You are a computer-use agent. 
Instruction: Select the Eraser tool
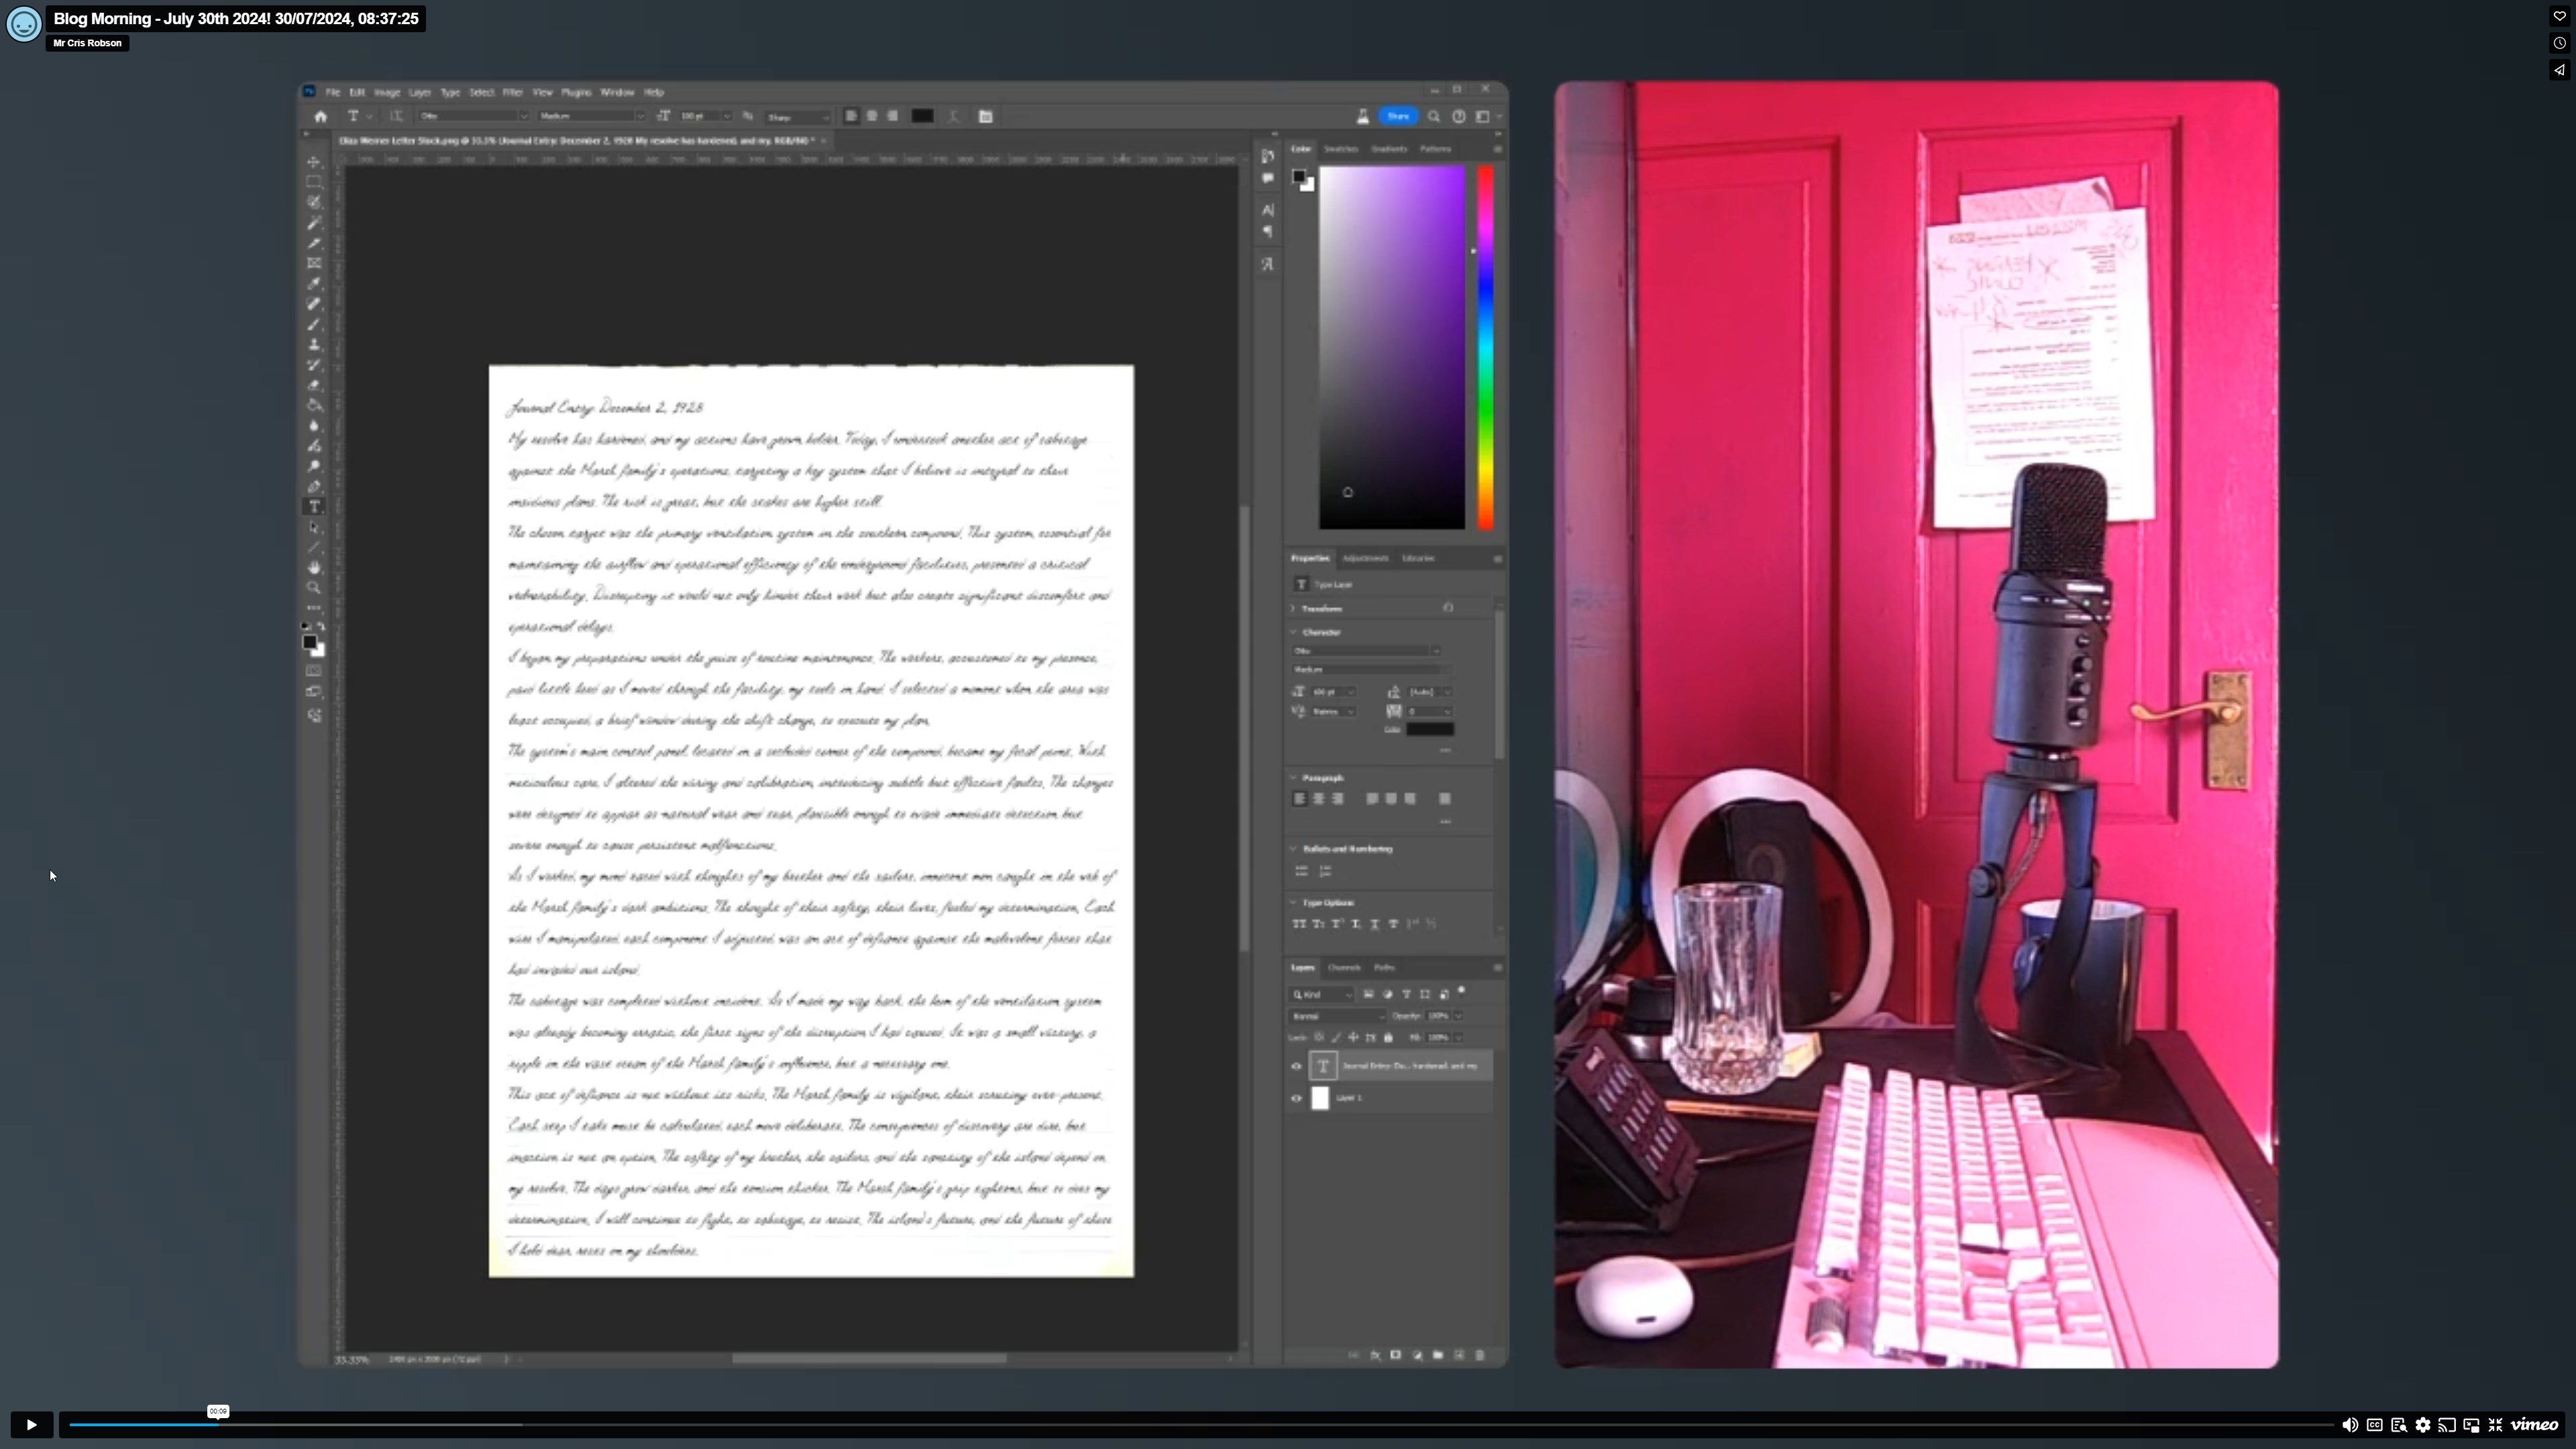[x=314, y=385]
